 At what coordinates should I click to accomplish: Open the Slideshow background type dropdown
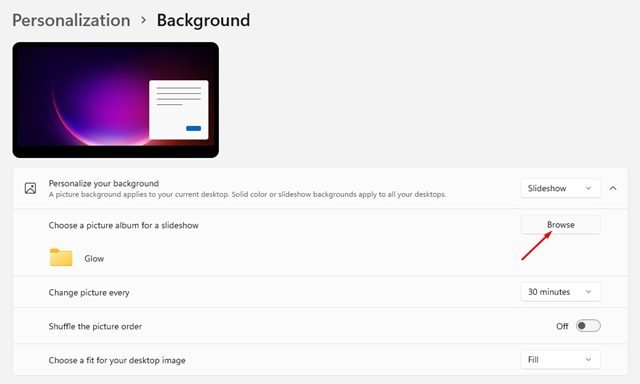click(560, 188)
